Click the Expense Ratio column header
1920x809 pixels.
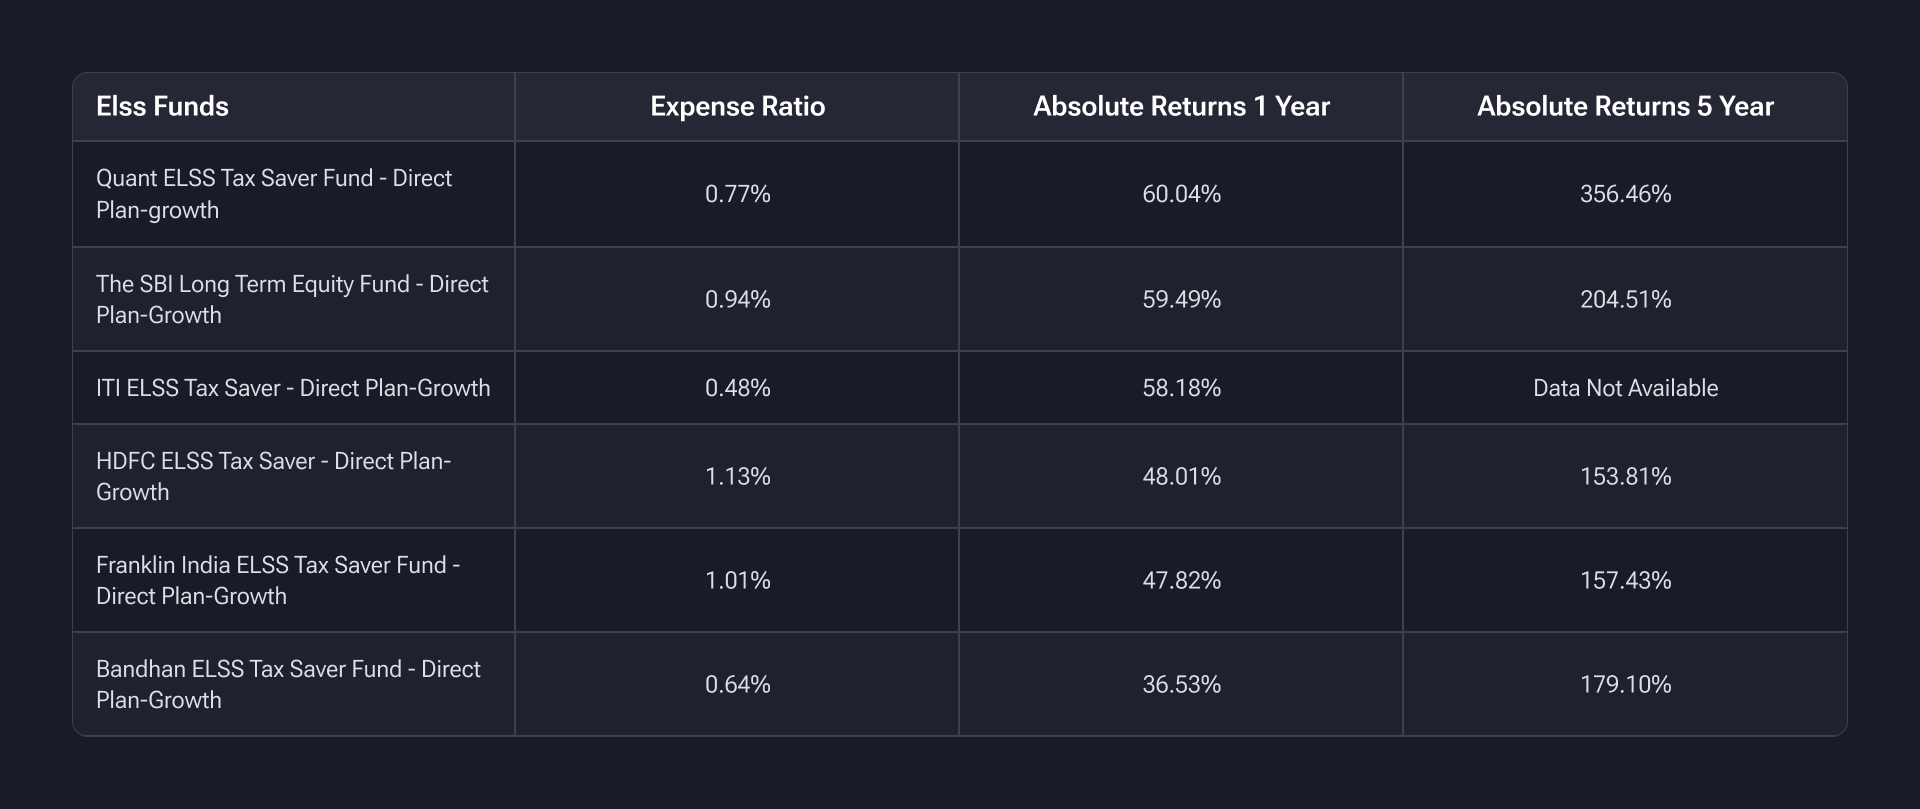click(737, 107)
